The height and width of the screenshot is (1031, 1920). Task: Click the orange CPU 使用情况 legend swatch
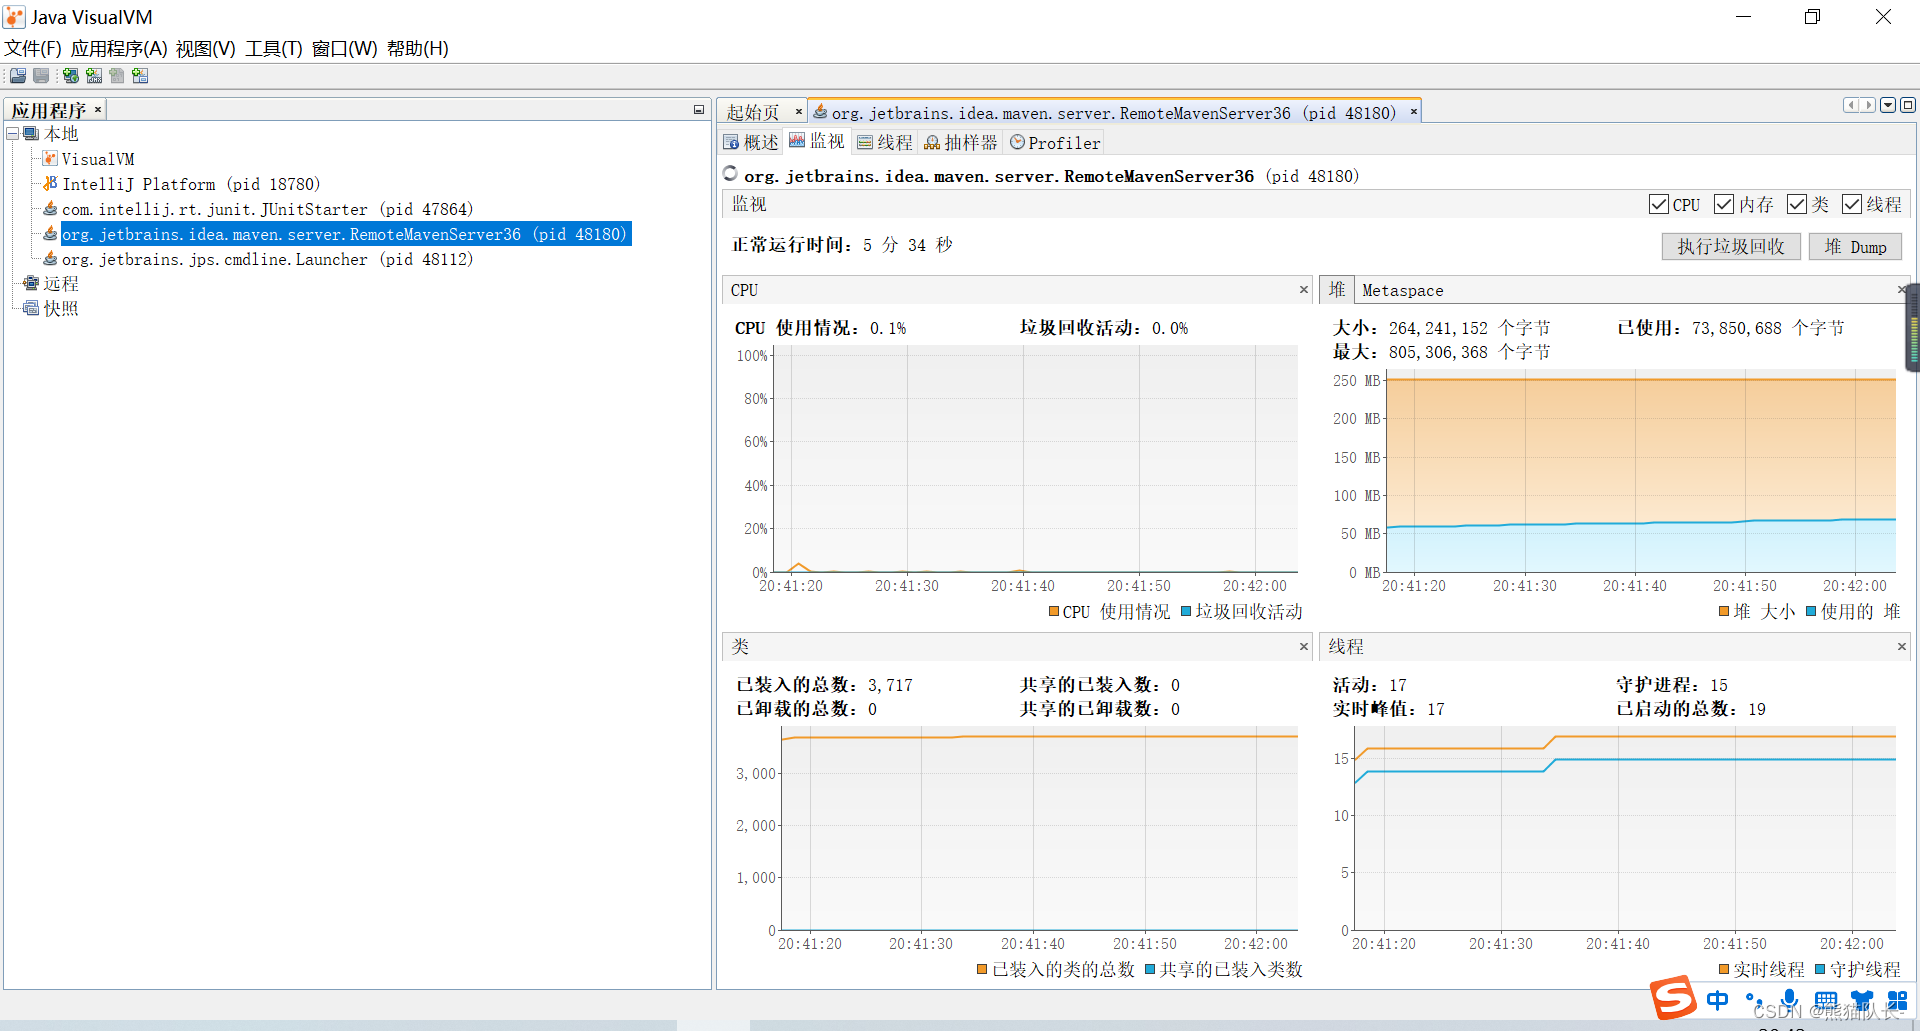[x=1054, y=612]
